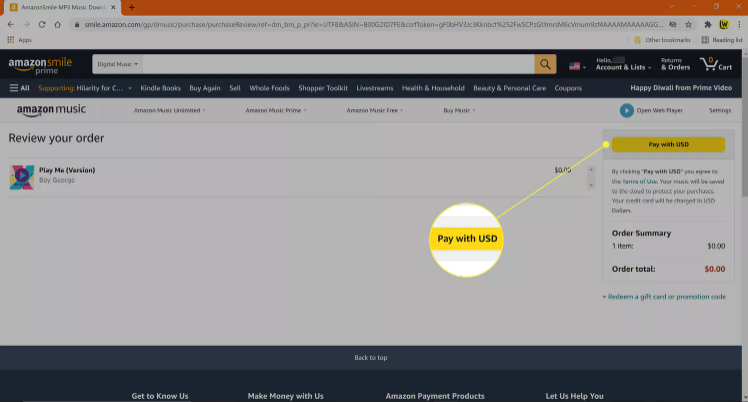Go to browser home icon
748x402 pixels.
point(57,24)
